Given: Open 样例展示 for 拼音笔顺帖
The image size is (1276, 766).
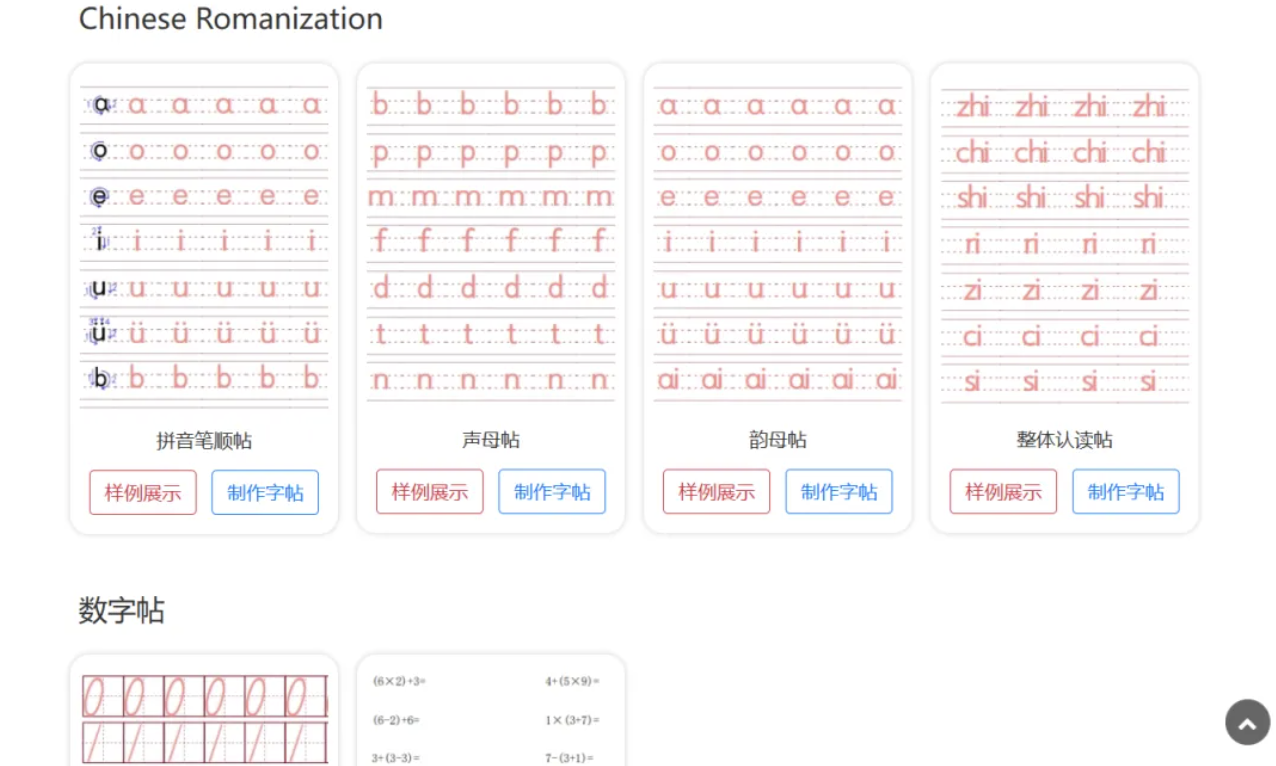Looking at the screenshot, I should (143, 492).
